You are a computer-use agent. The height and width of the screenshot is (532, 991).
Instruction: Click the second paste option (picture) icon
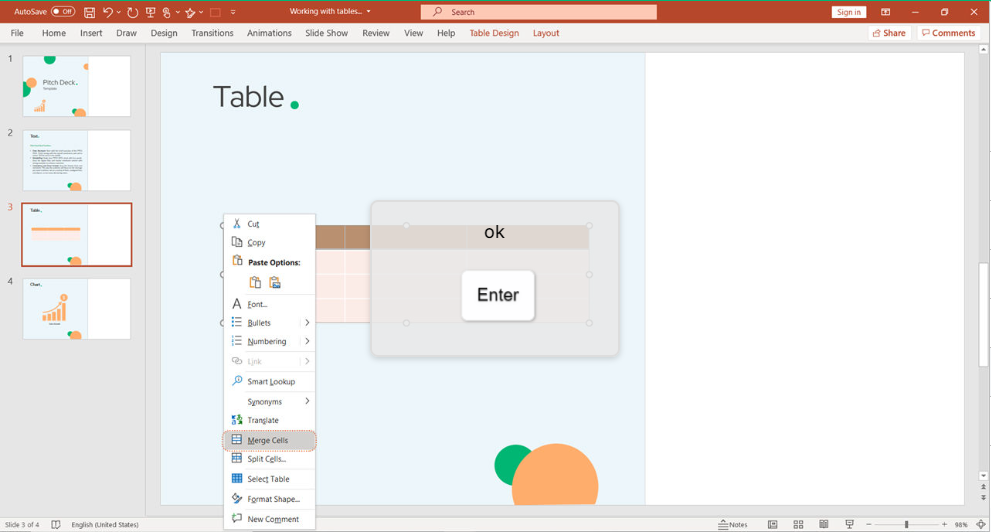[275, 282]
